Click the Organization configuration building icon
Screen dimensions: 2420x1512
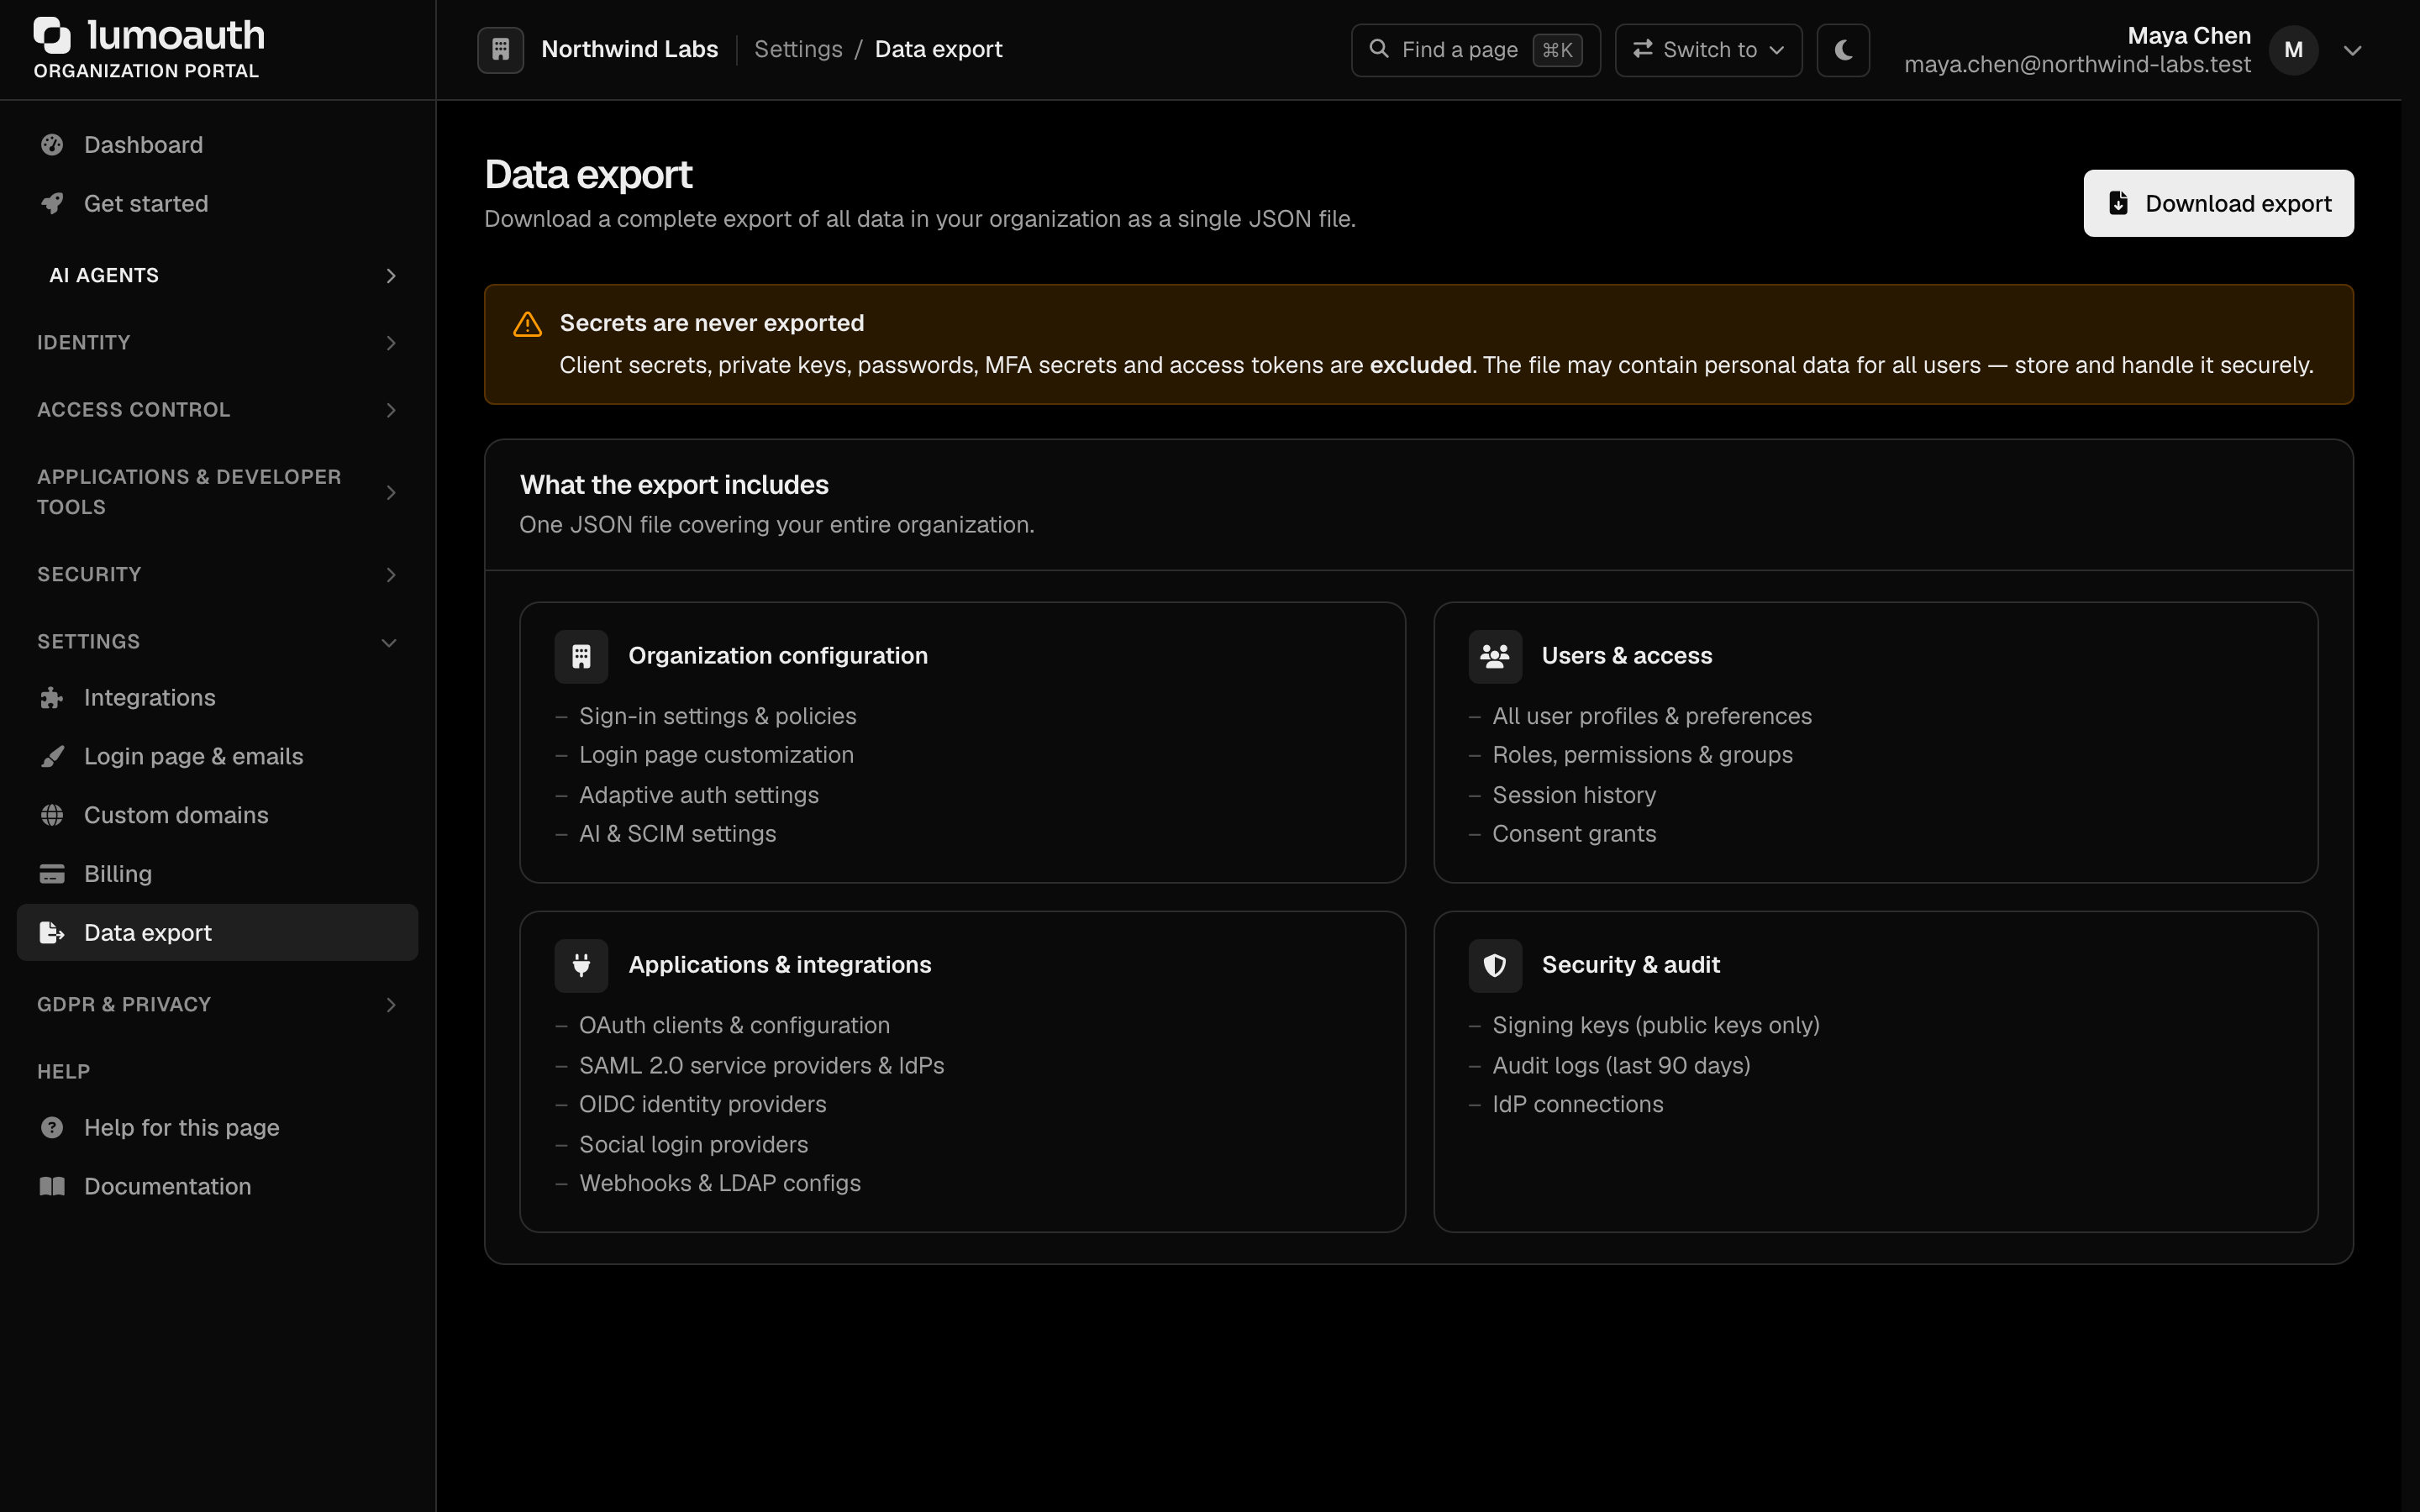[x=581, y=656]
